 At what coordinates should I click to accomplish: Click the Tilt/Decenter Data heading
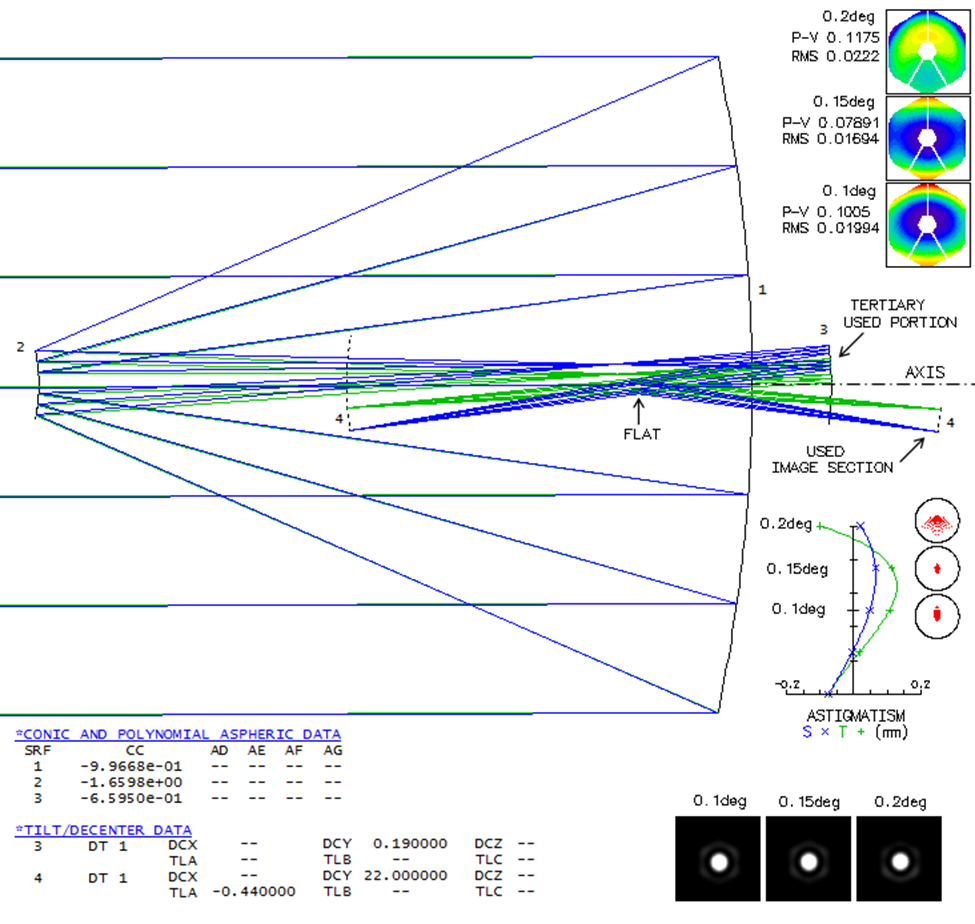click(104, 830)
